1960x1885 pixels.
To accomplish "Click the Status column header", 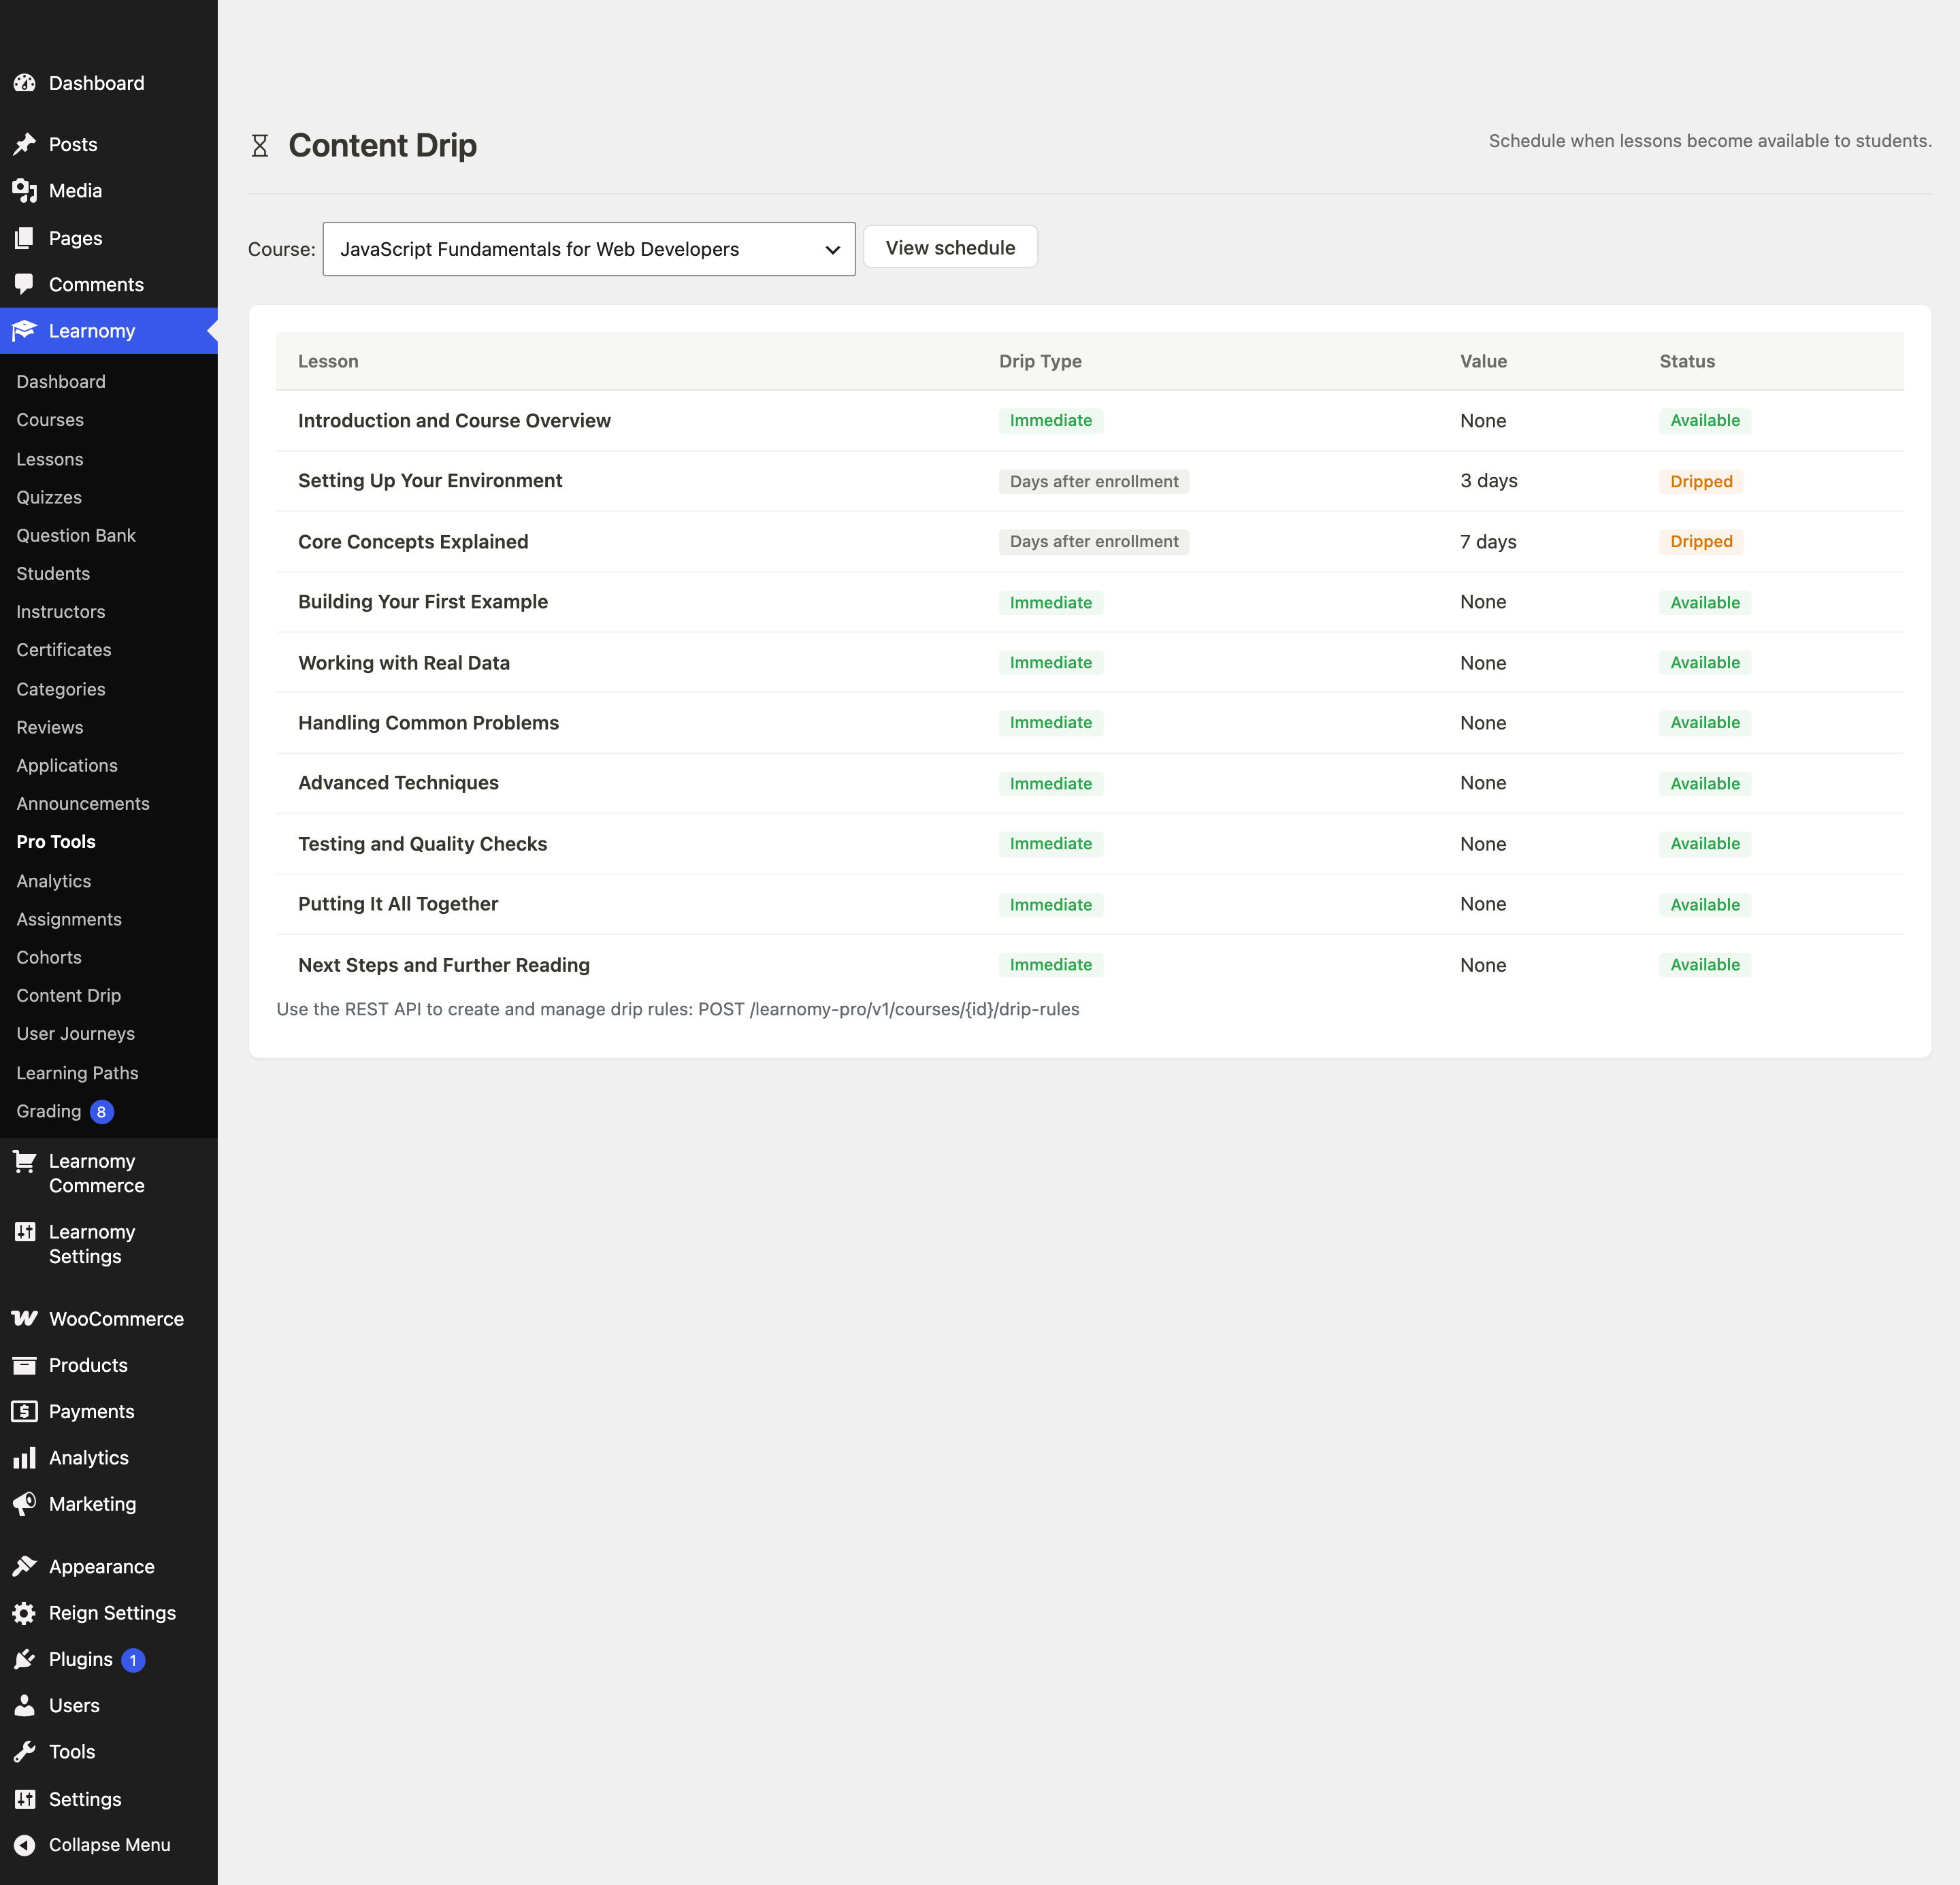I will point(1687,361).
